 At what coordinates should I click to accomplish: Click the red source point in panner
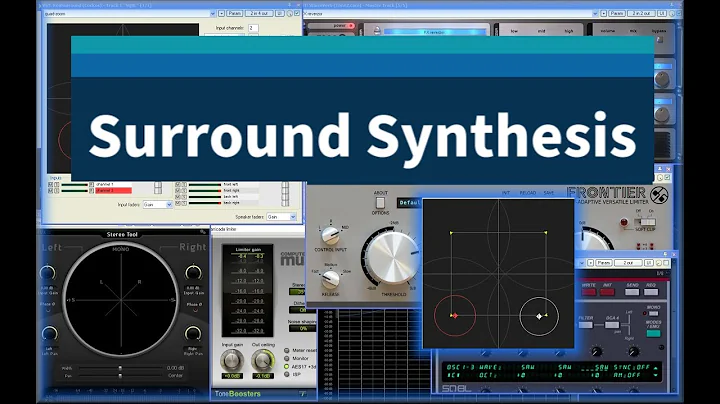455,316
